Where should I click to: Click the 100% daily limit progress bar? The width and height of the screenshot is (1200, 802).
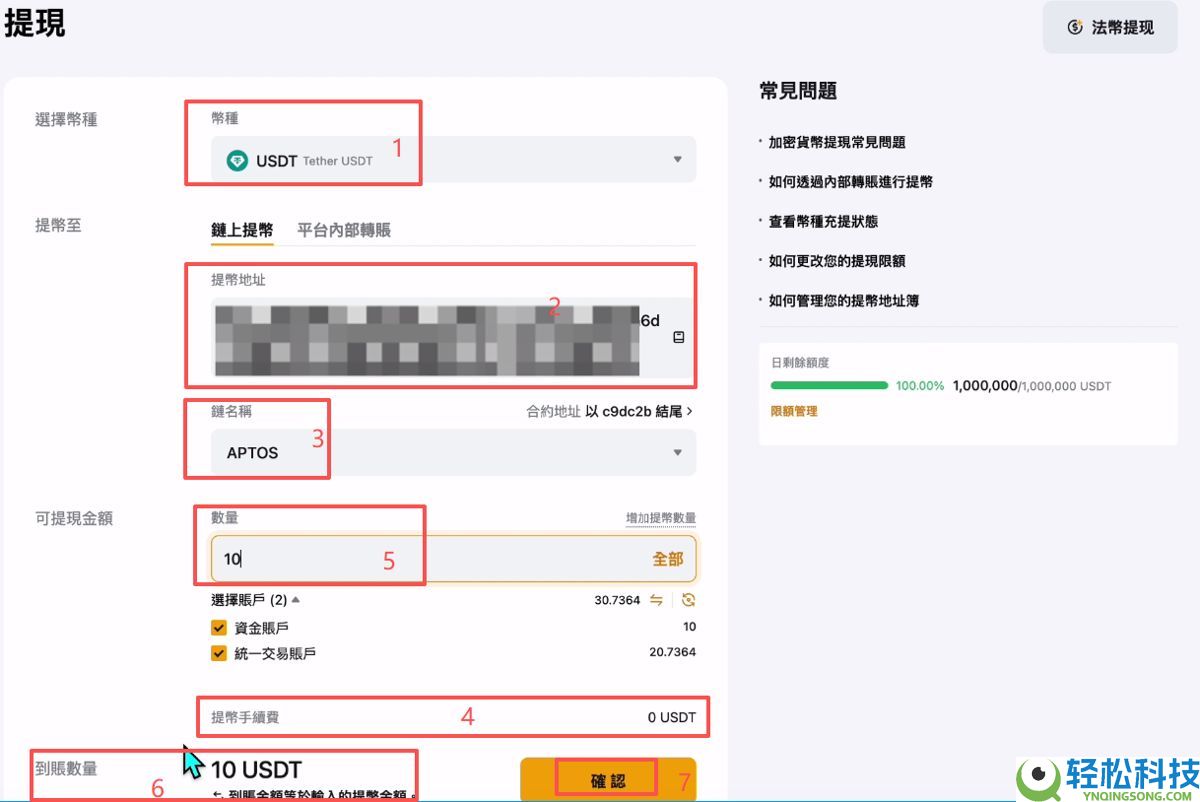(x=828, y=385)
